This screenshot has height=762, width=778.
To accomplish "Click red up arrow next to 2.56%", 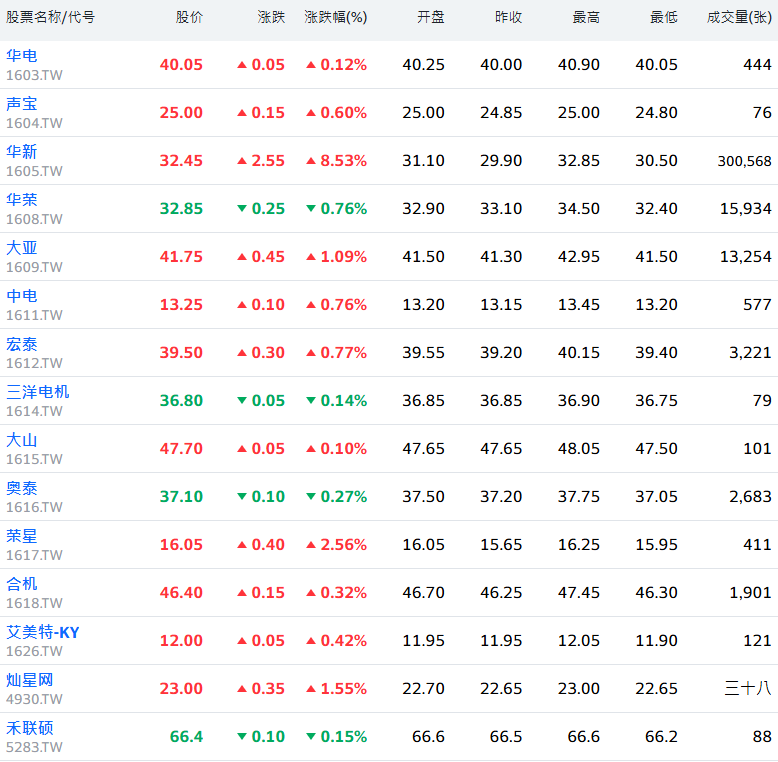I will tap(311, 545).
